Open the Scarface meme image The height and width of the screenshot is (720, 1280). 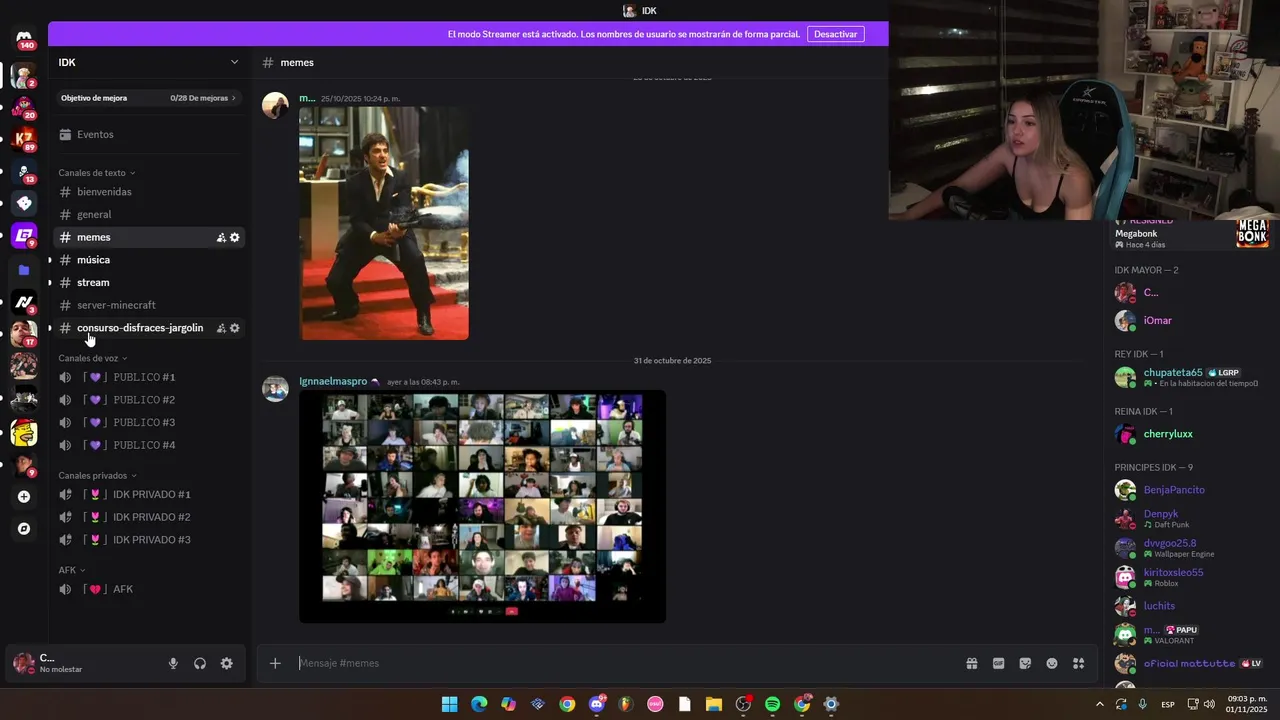[x=384, y=223]
